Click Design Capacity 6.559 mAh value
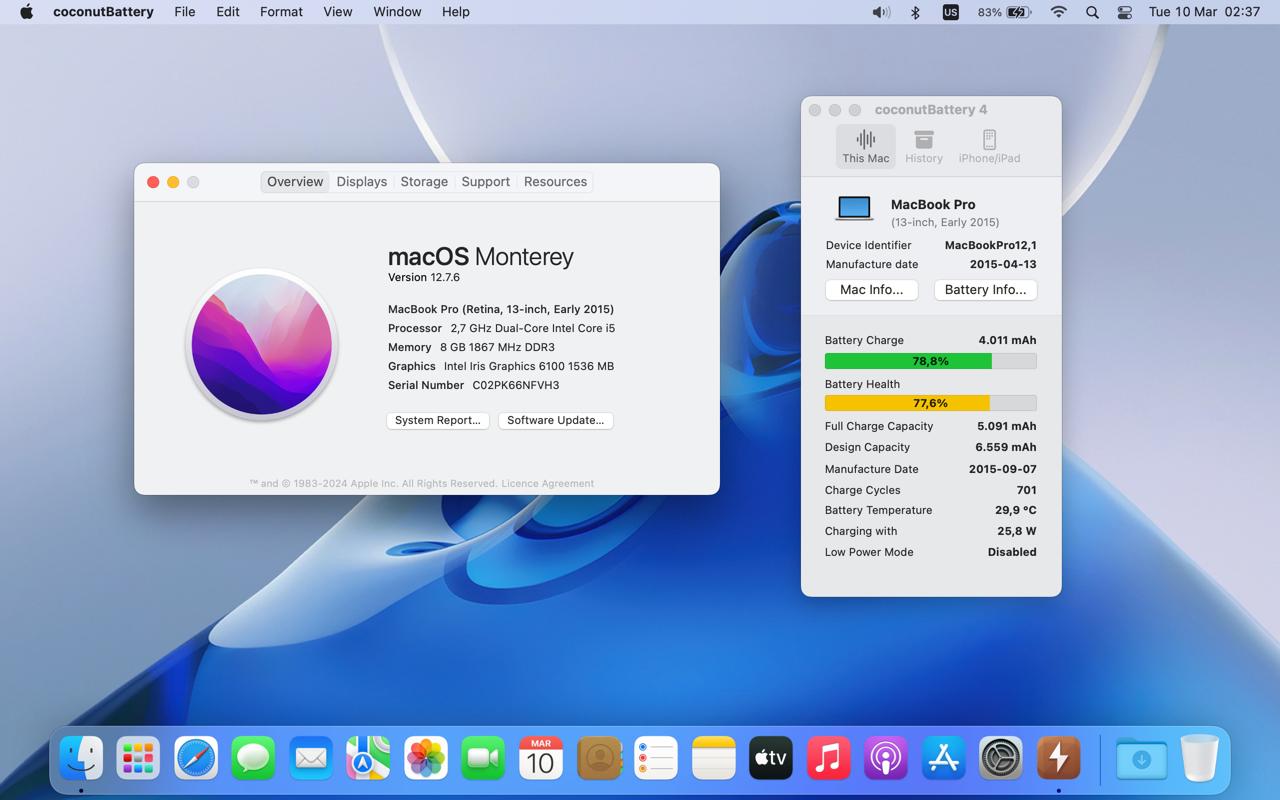1280x800 pixels. [1006, 447]
